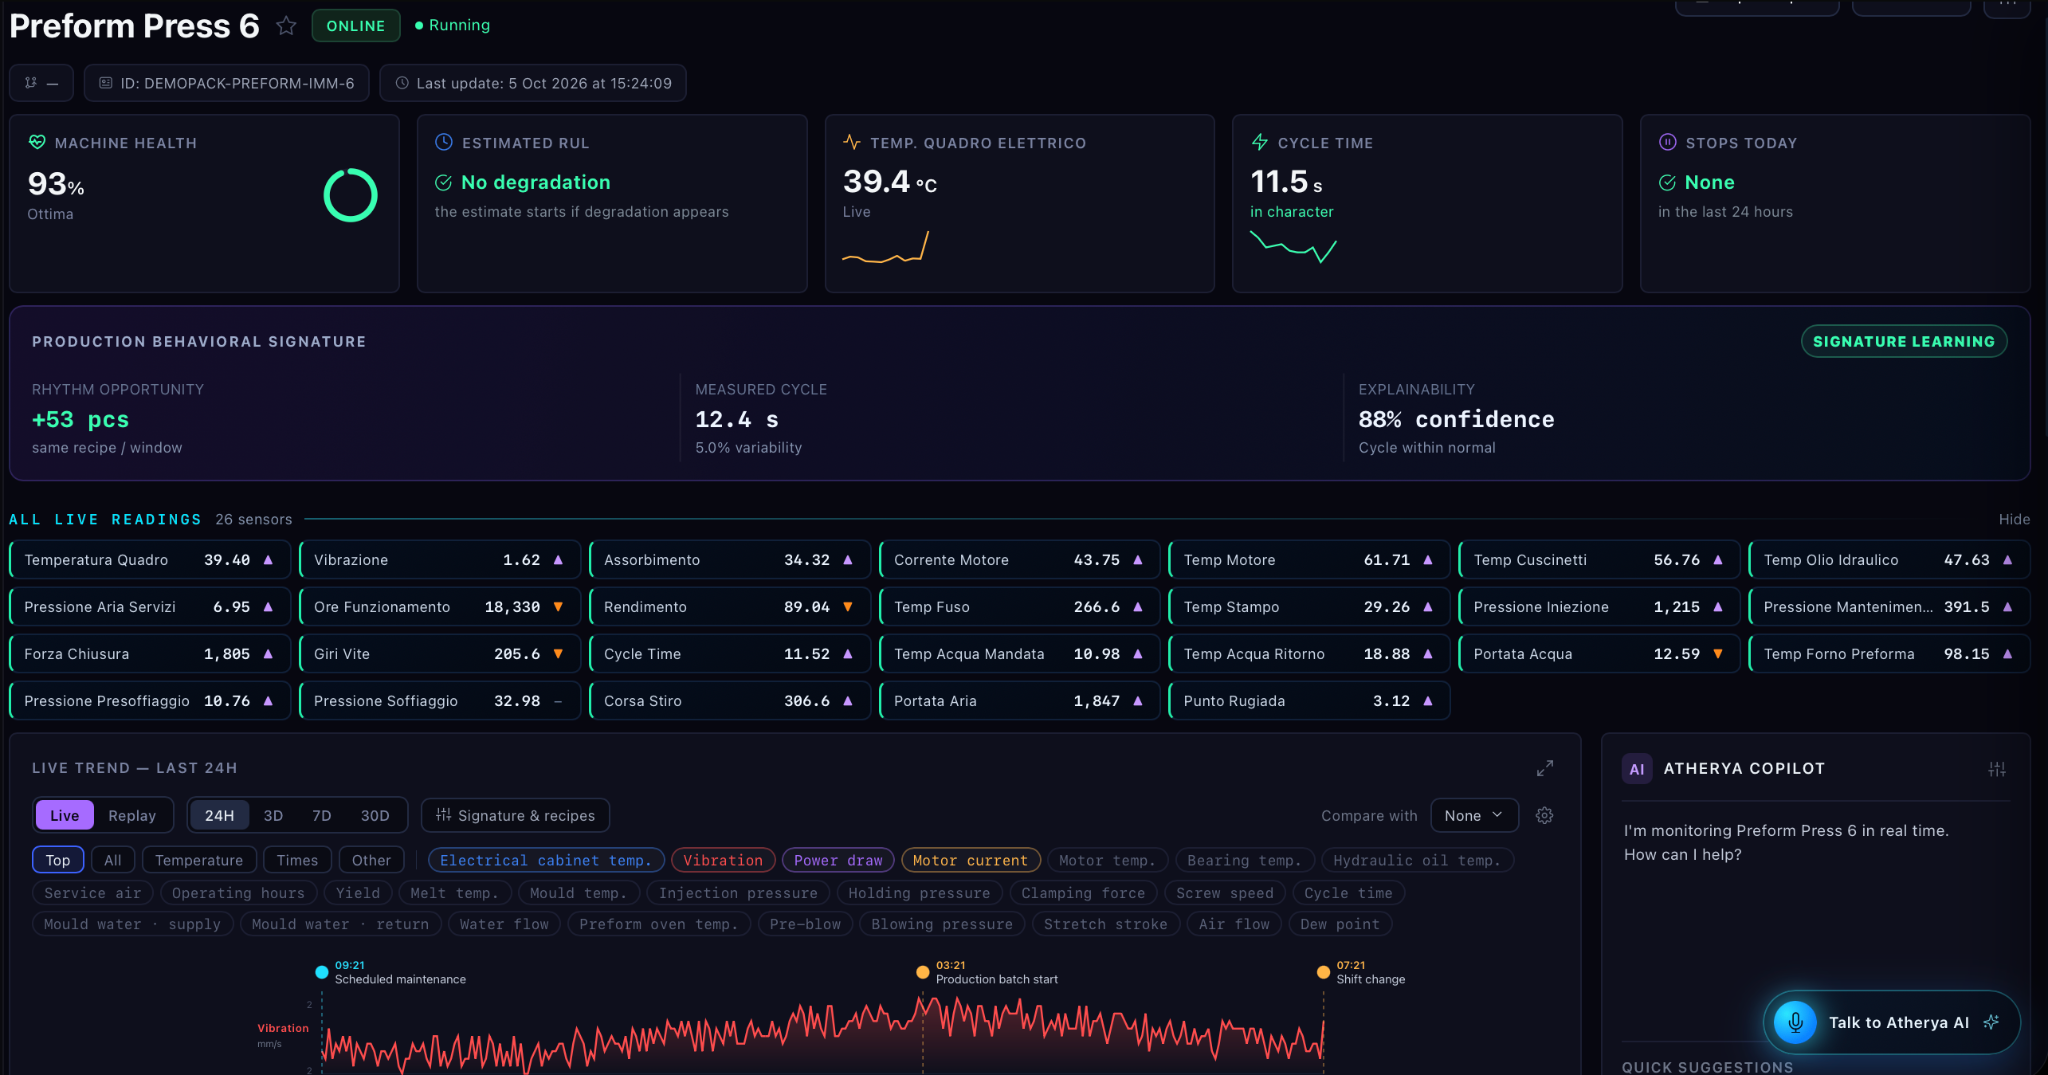Image resolution: width=2048 pixels, height=1075 pixels.
Task: Open Signature & recipes selector
Action: coord(515,815)
